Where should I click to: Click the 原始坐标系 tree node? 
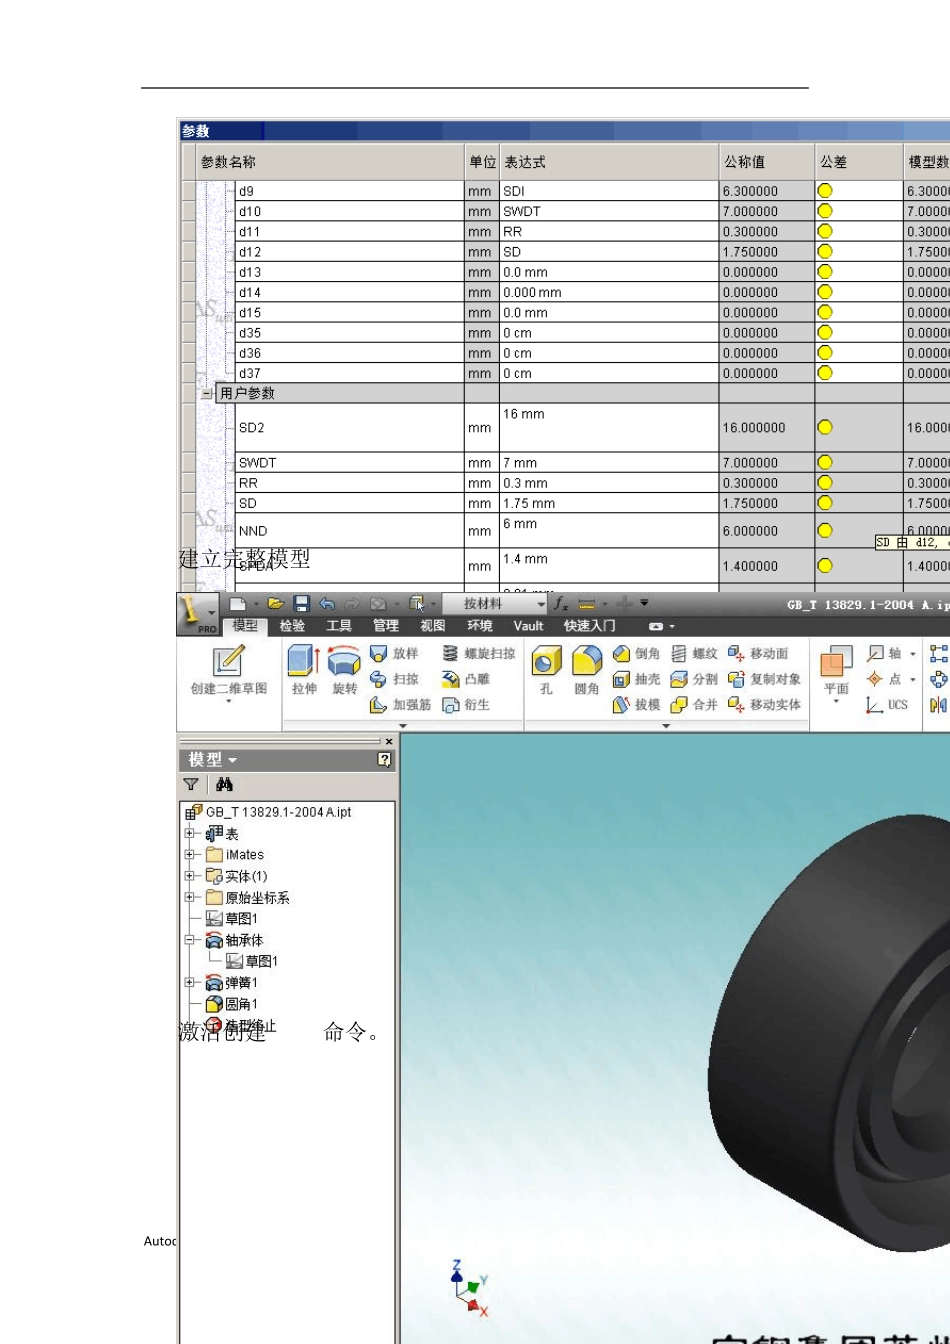point(257,897)
